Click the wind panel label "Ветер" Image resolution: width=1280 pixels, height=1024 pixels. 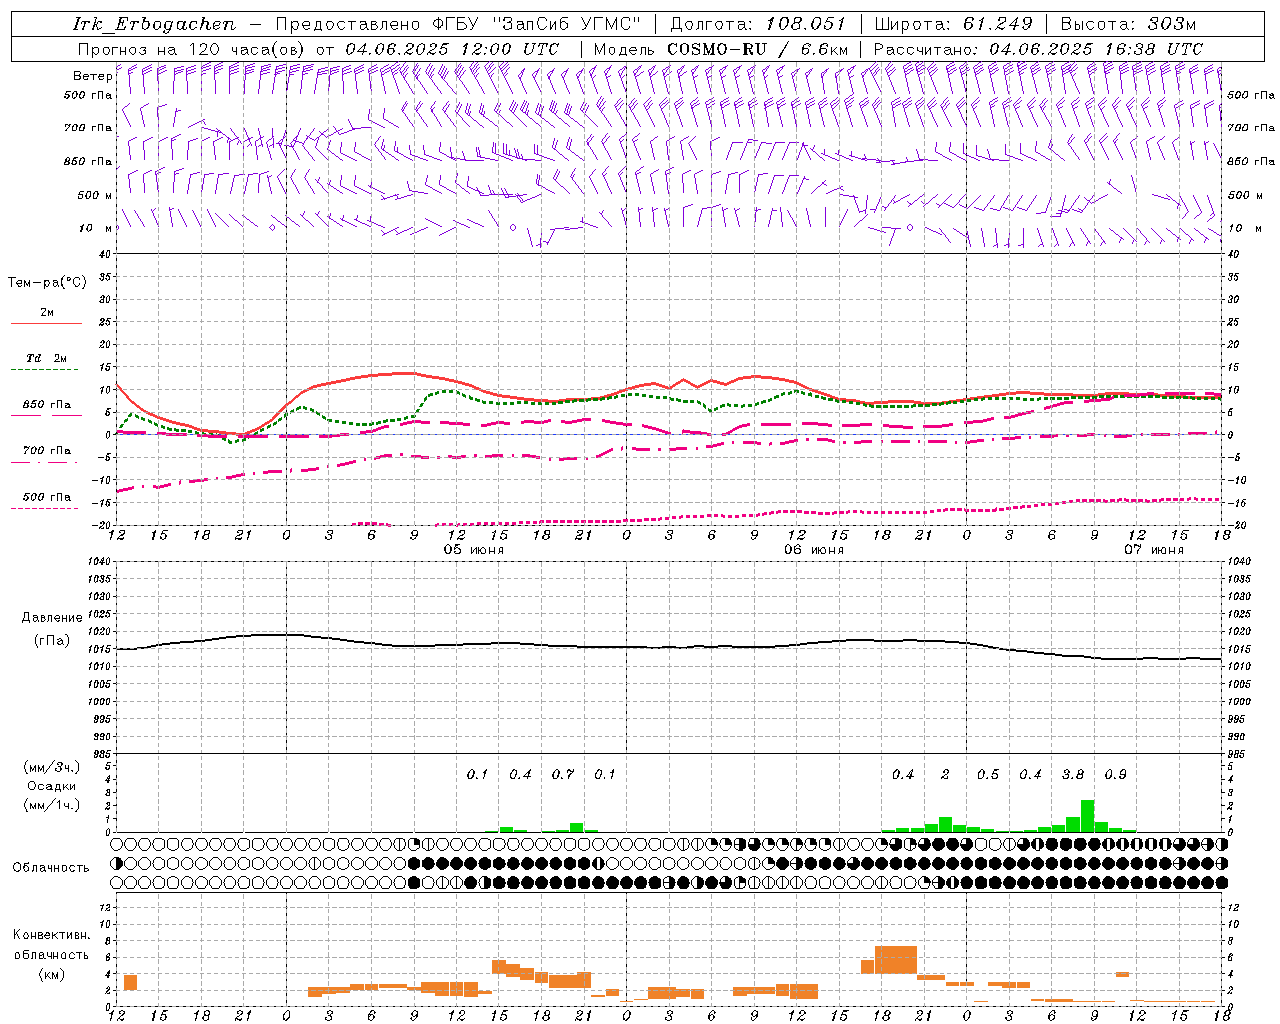pyautogui.click(x=92, y=76)
